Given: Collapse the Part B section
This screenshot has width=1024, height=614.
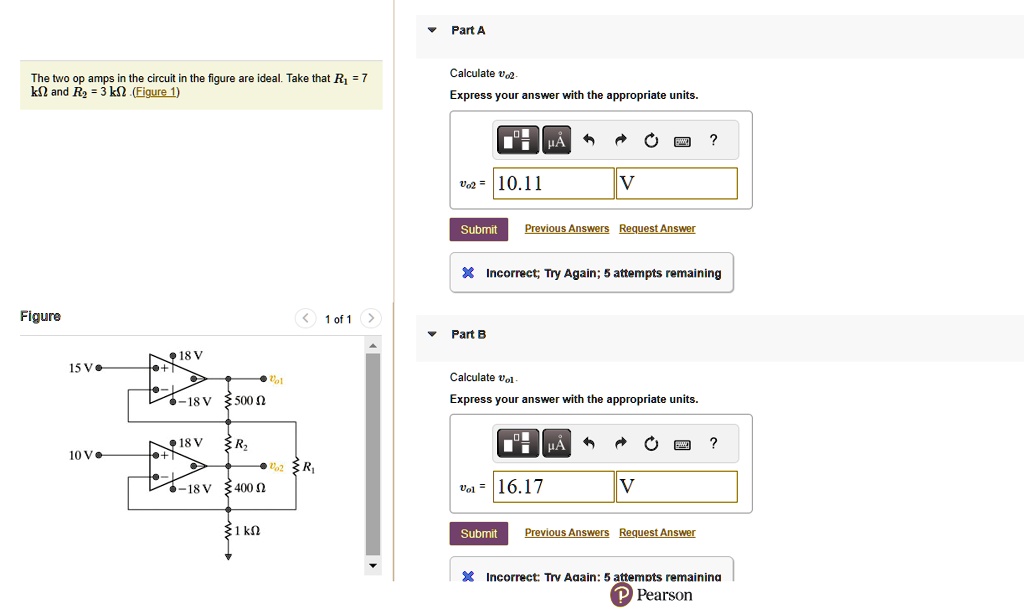Looking at the screenshot, I should 430,334.
